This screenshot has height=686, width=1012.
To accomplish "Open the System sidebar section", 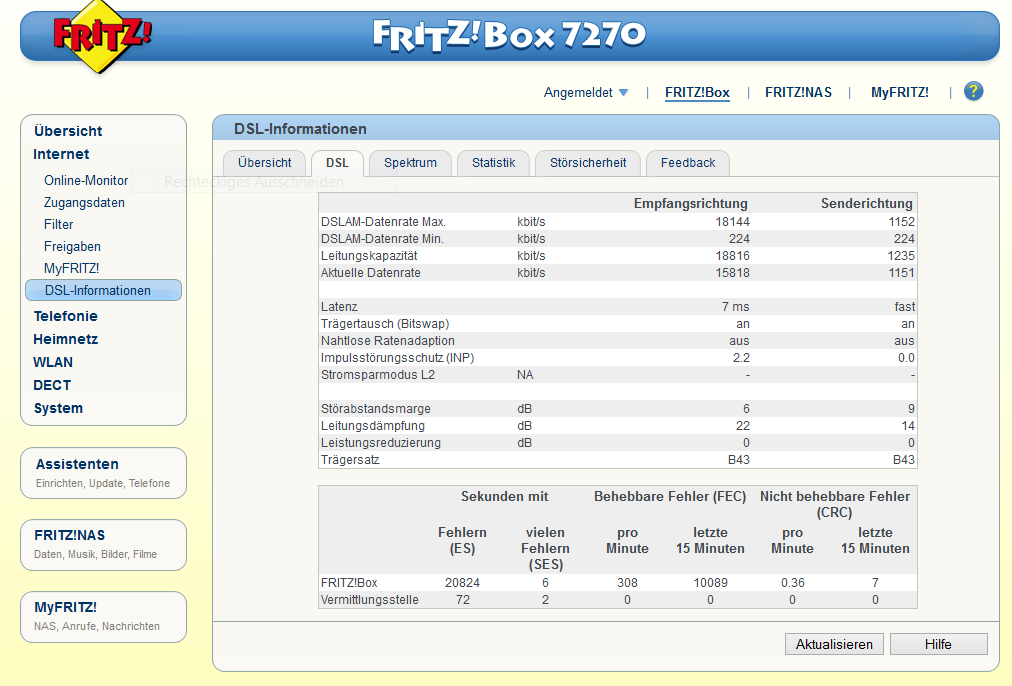I will click(x=58, y=409).
